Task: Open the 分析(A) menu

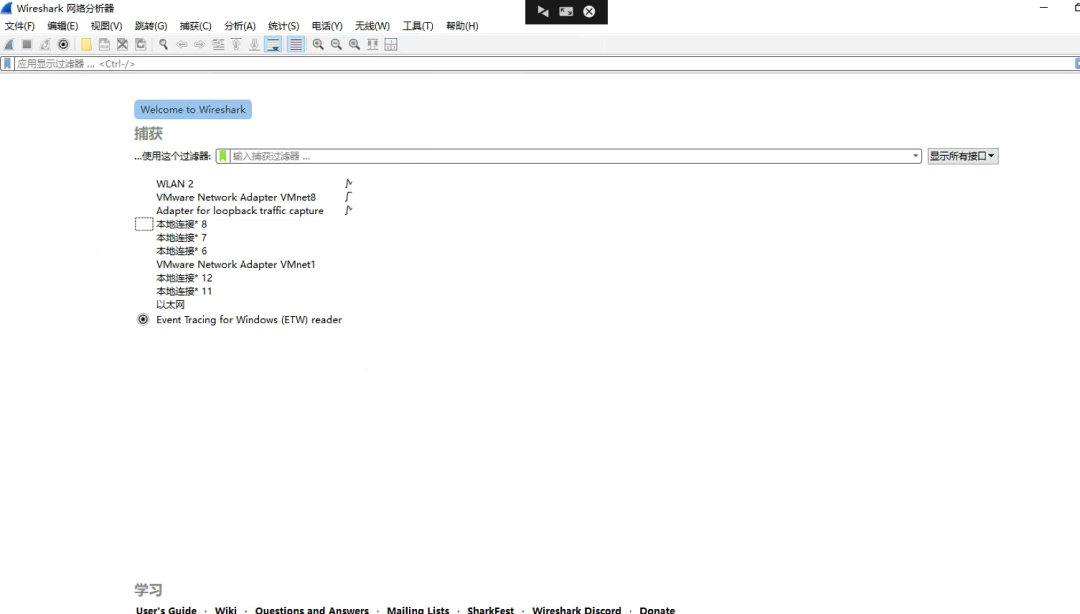Action: (240, 25)
